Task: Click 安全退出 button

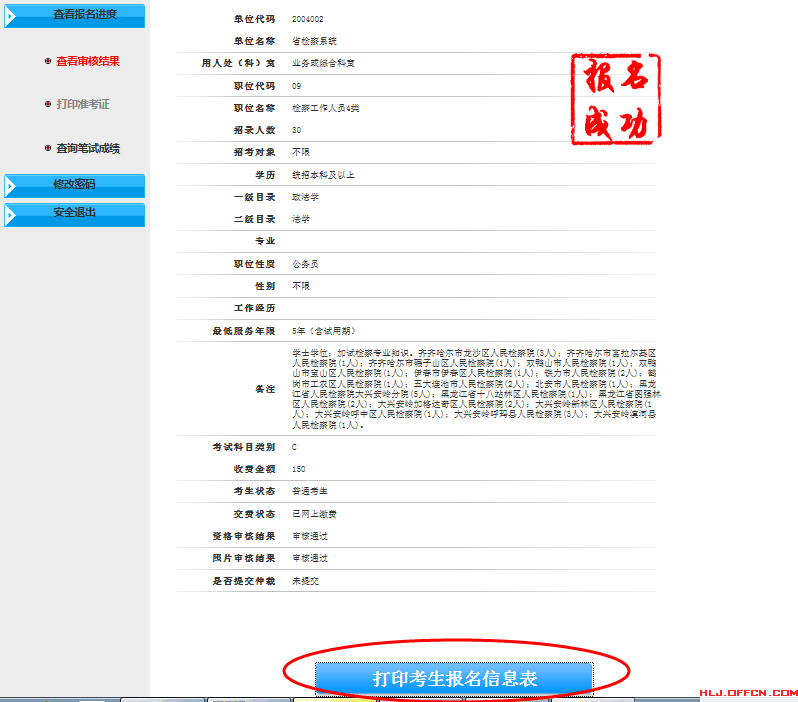Action: point(74,215)
